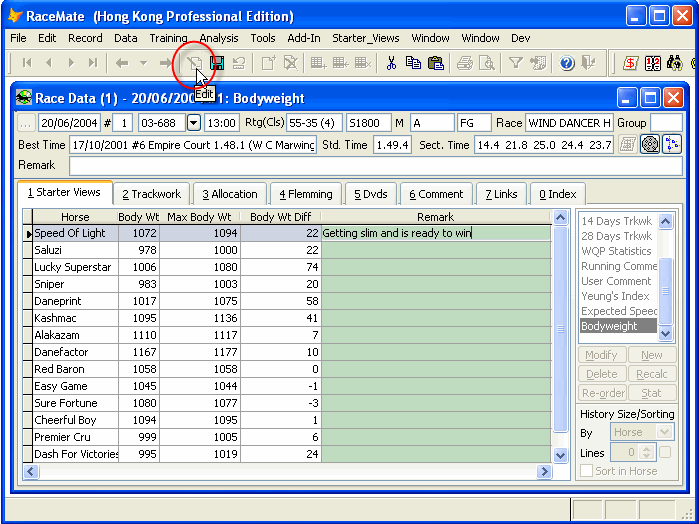
Task: Click the Delete button
Action: (601, 374)
